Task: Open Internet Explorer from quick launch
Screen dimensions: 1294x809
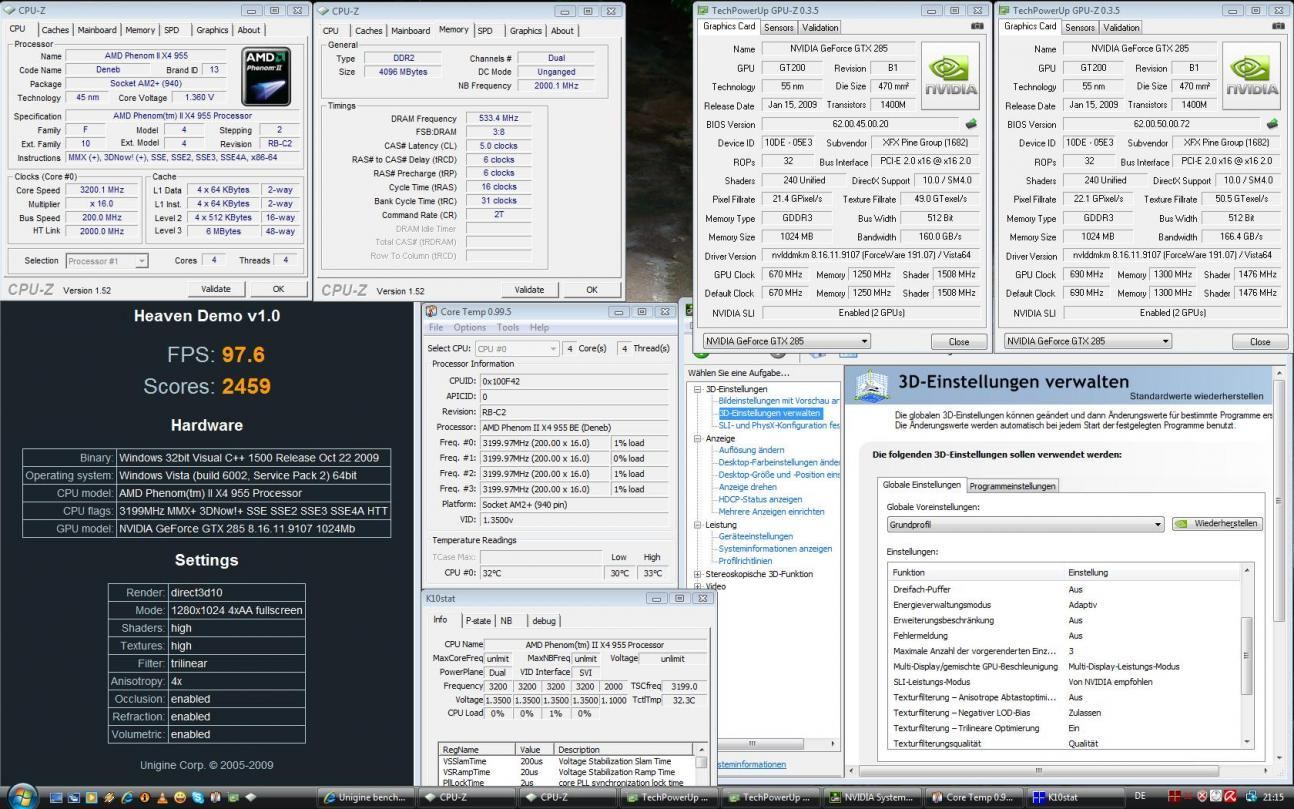Action: 127,797
